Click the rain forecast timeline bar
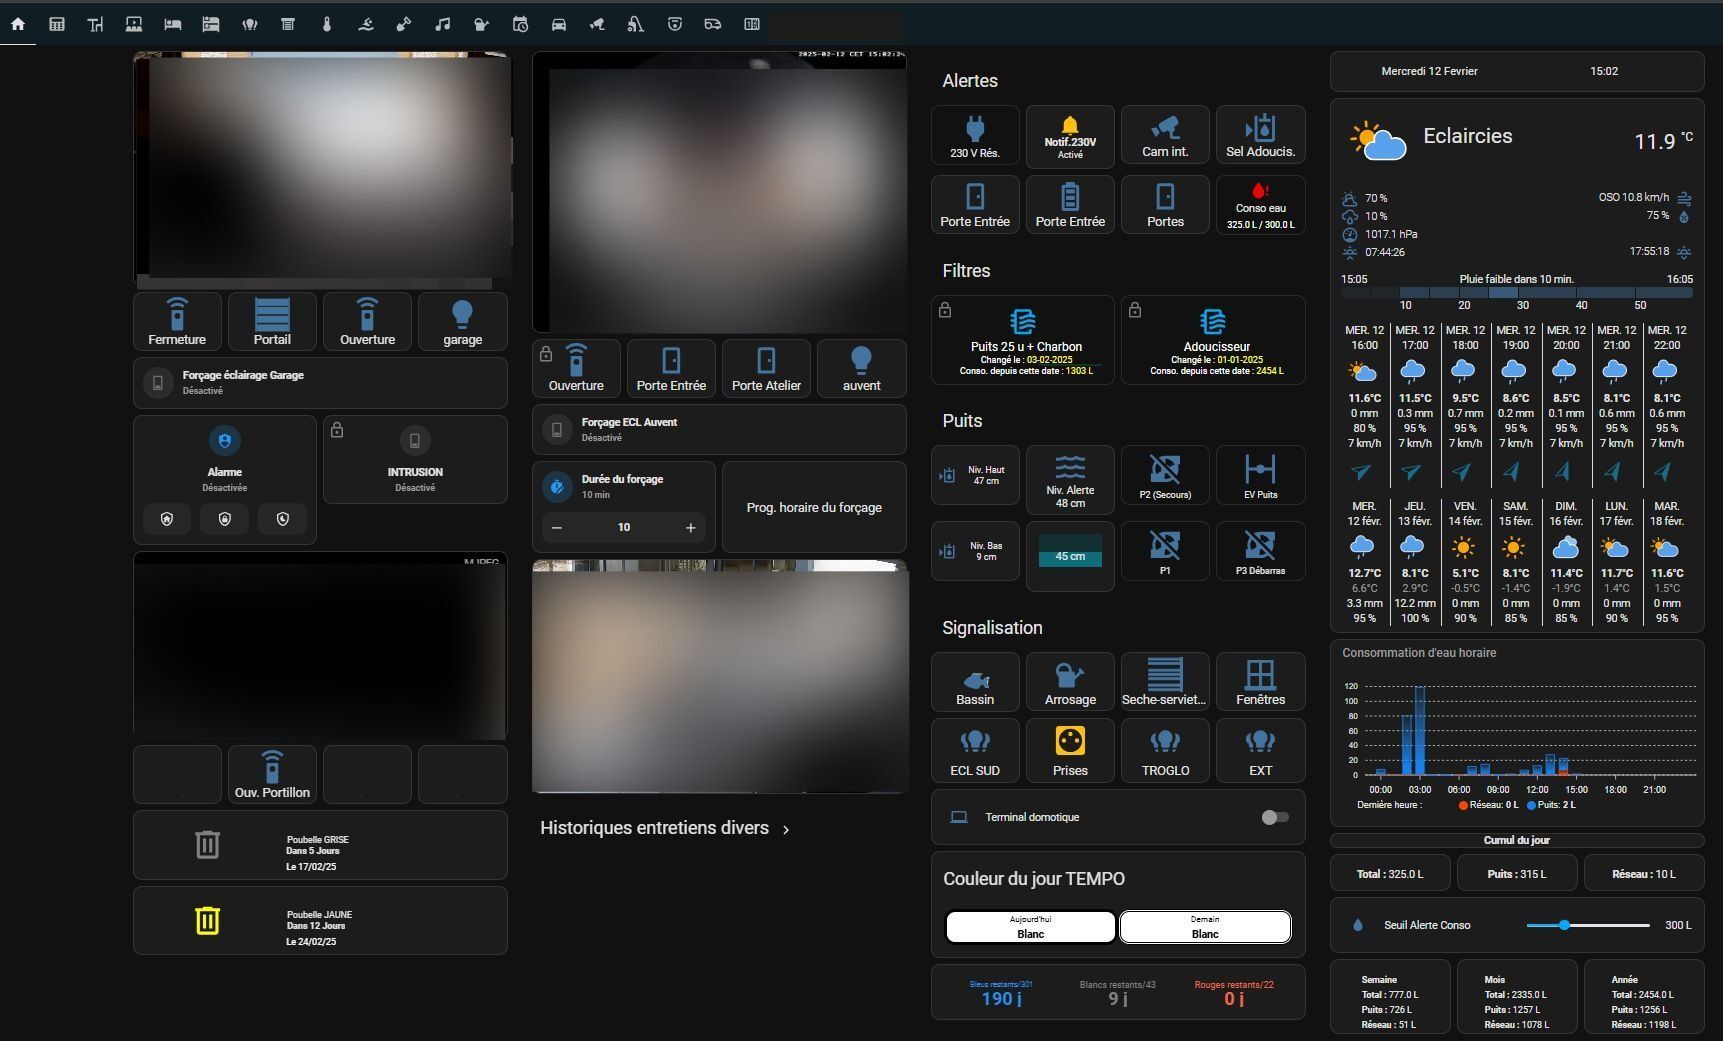Viewport: 1723px width, 1041px height. click(1517, 293)
